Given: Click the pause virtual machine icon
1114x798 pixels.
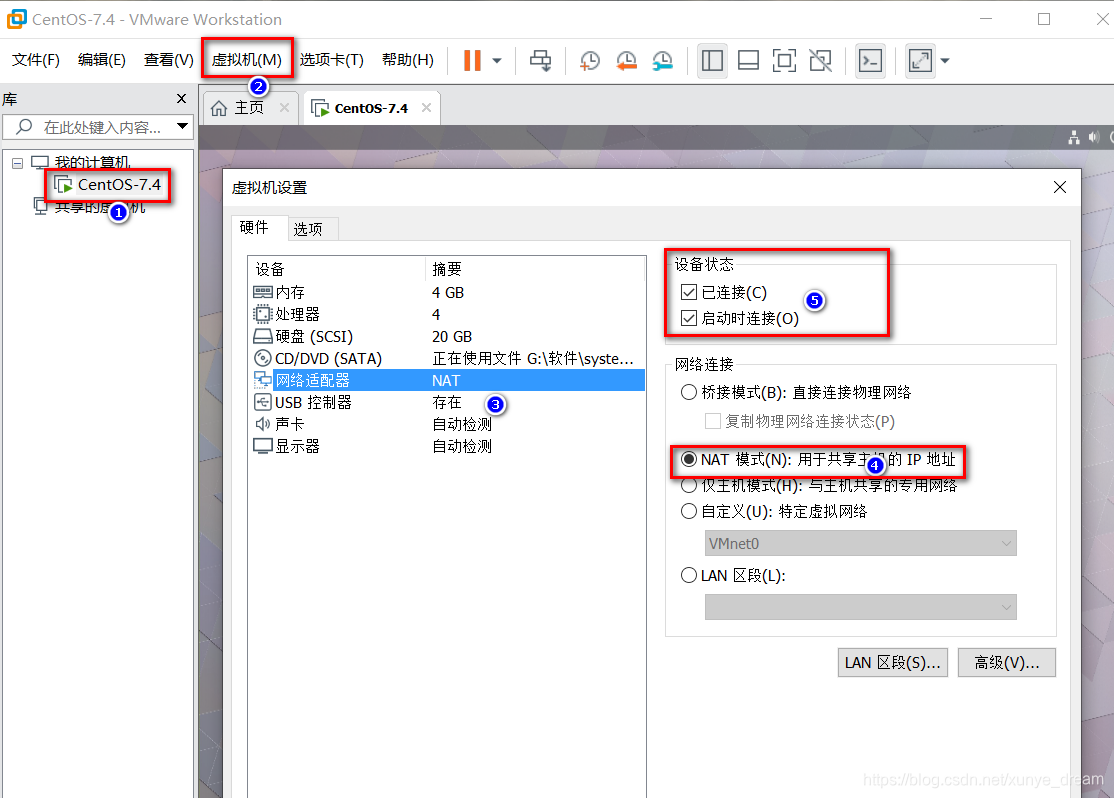Looking at the screenshot, I should click(x=472, y=60).
